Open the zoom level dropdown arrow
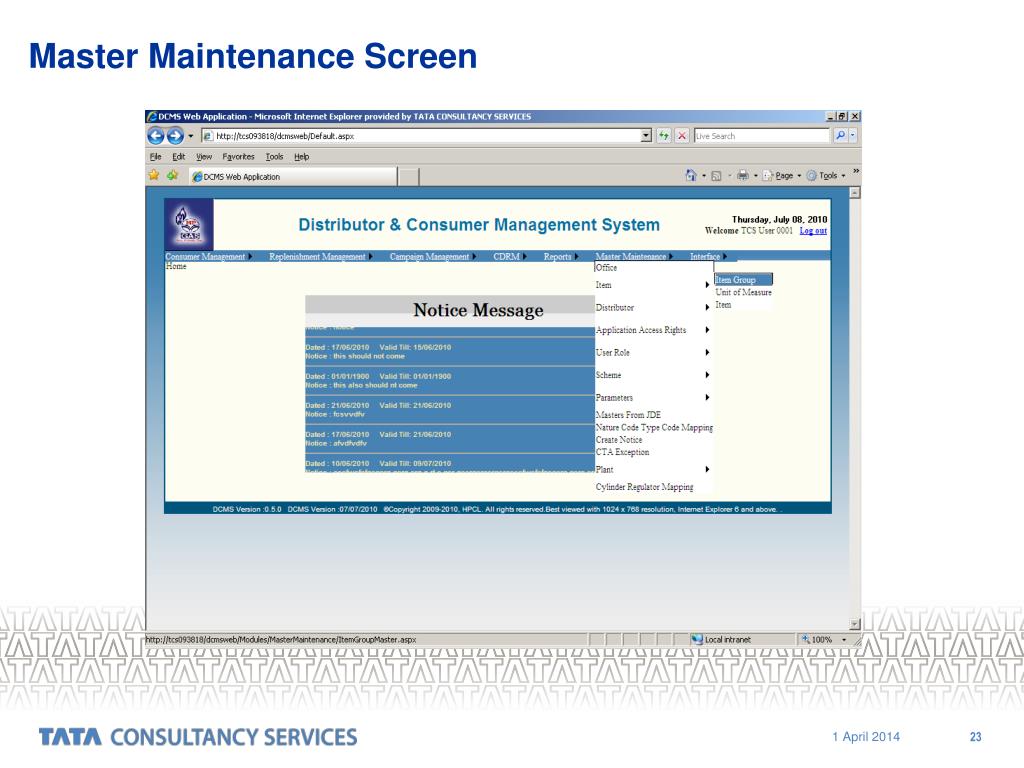 point(844,639)
